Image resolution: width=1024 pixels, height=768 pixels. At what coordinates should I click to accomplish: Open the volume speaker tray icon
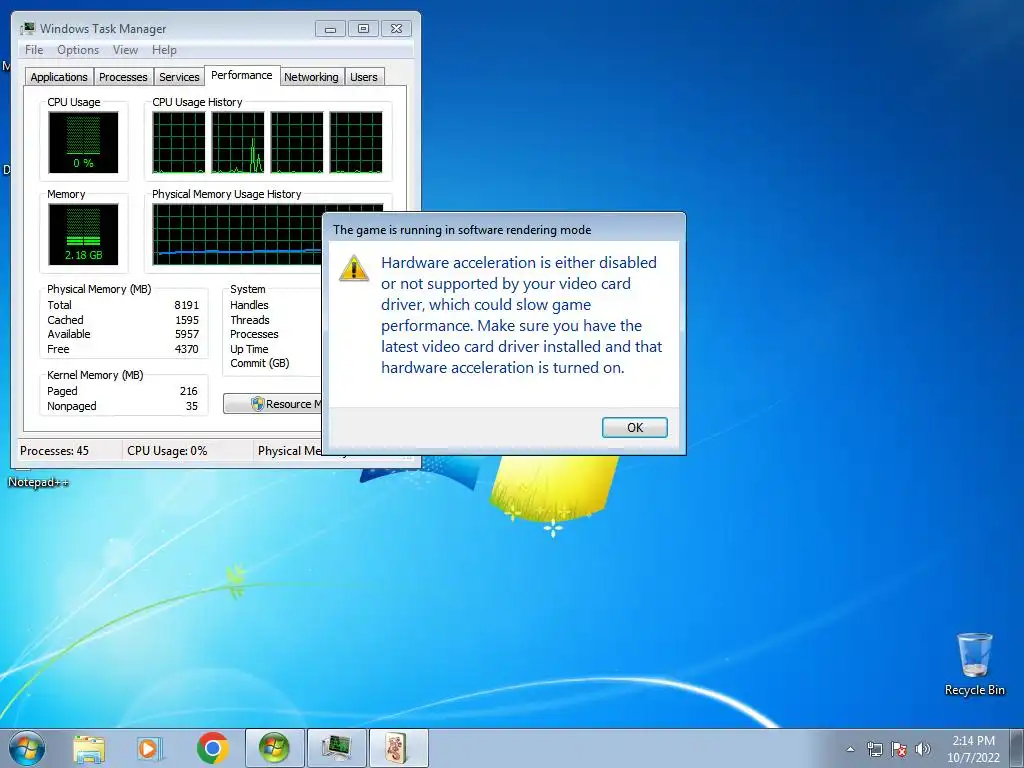click(x=923, y=749)
